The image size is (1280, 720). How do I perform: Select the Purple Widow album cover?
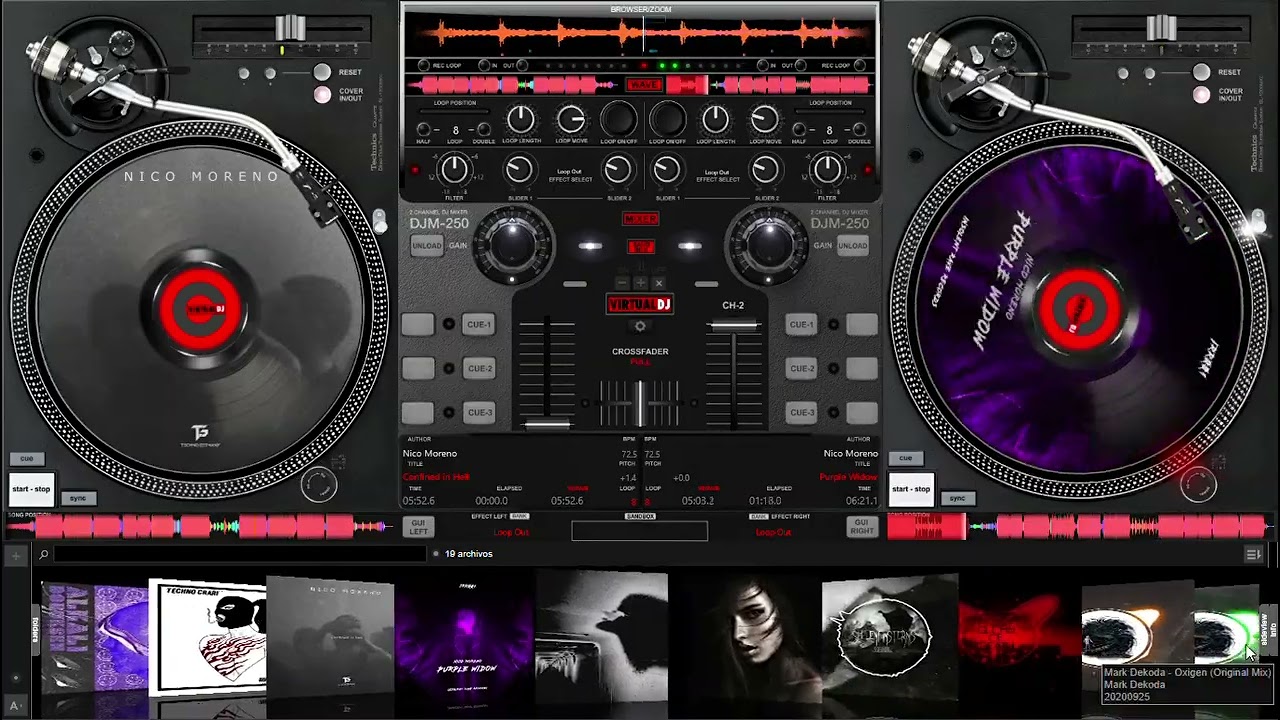pos(467,636)
